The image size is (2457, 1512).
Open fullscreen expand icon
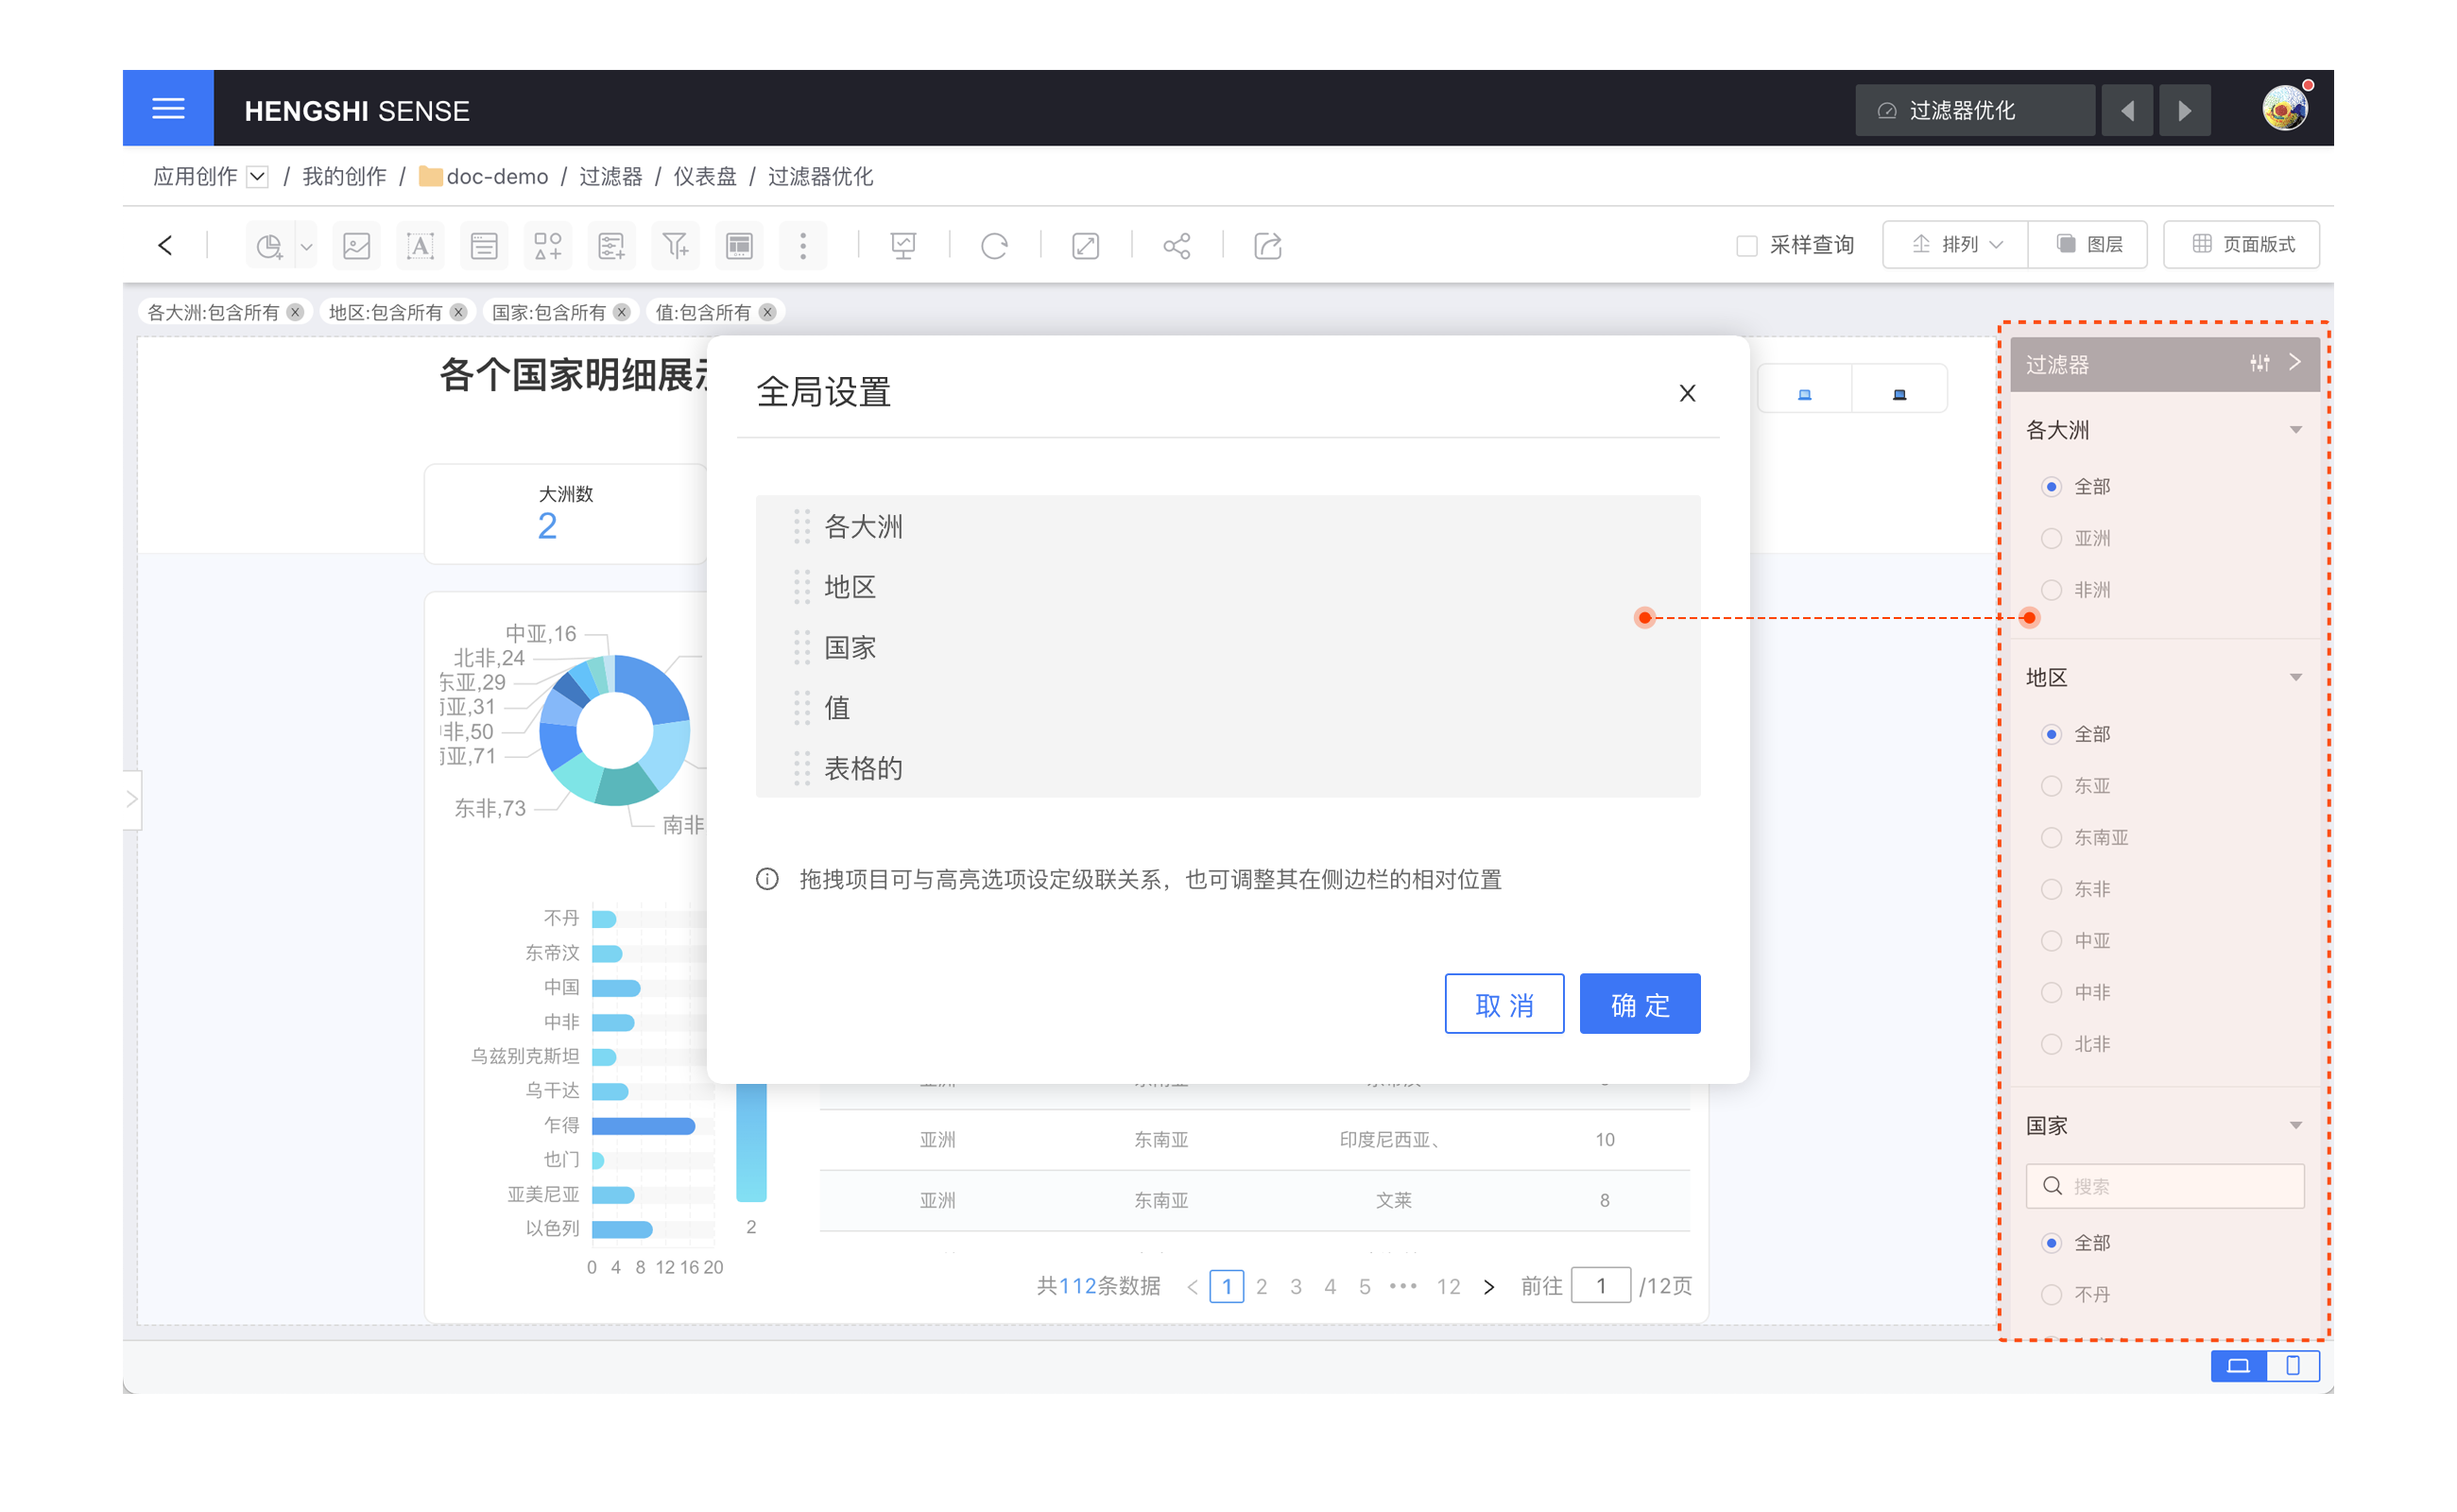point(1086,246)
